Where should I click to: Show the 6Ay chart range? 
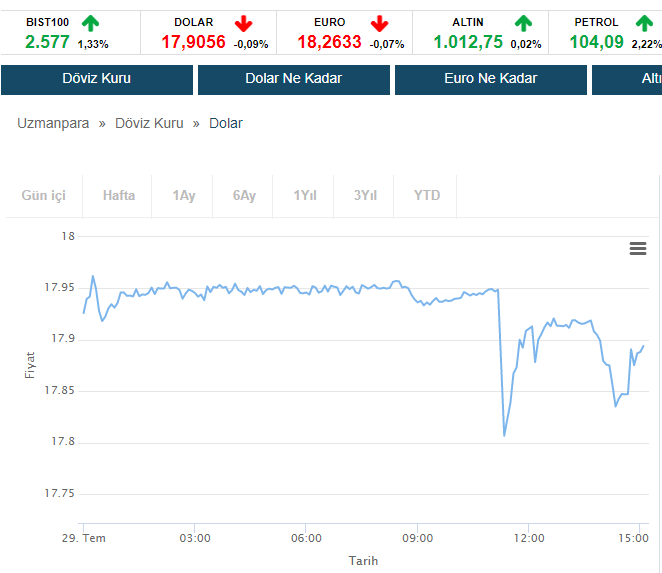244,196
